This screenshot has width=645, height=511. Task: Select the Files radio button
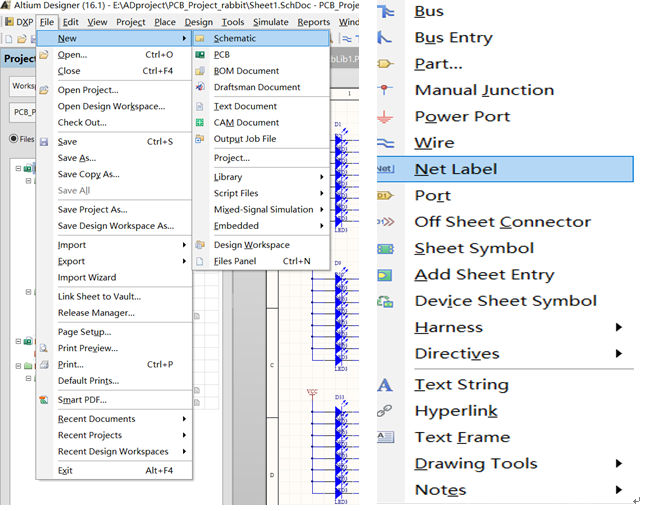[x=14, y=139]
